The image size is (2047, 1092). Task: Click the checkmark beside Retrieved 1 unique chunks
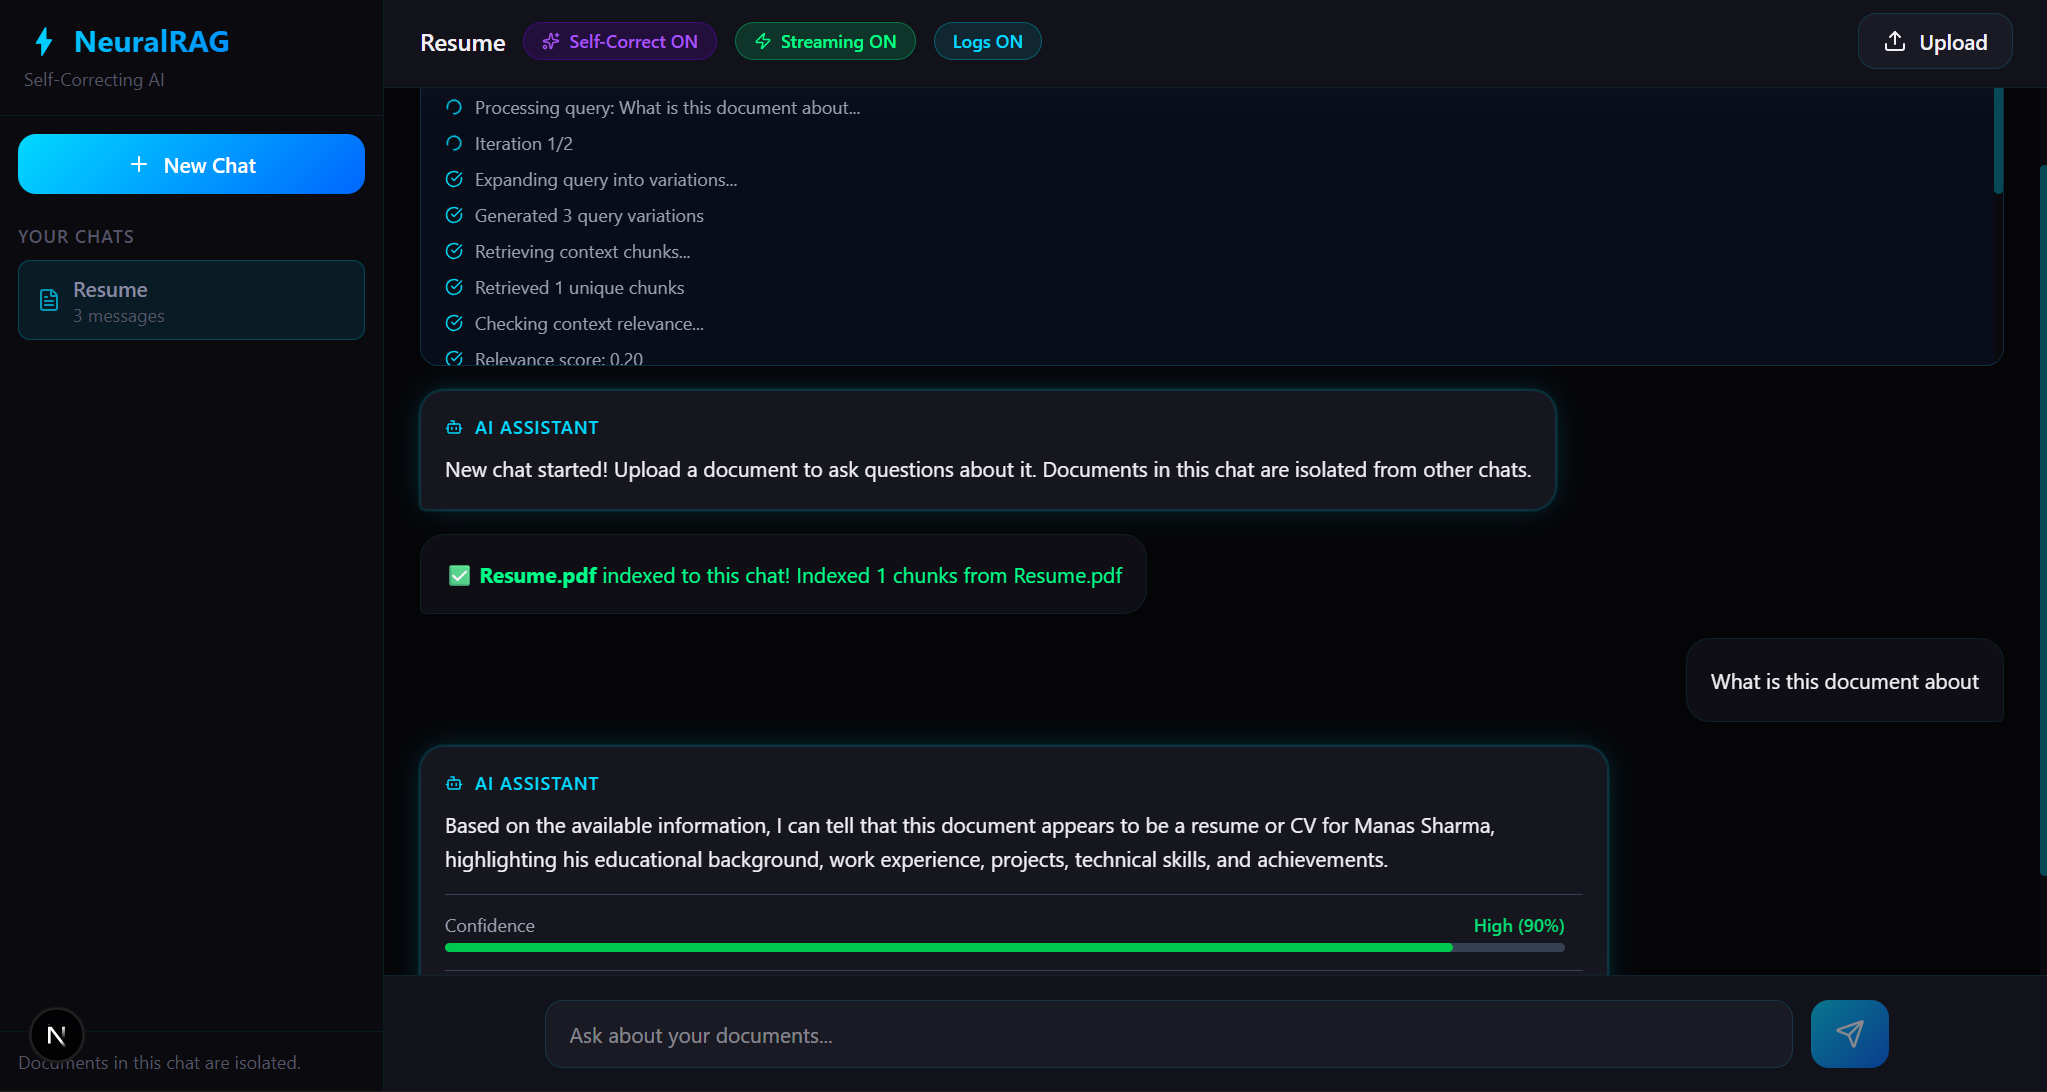(454, 287)
